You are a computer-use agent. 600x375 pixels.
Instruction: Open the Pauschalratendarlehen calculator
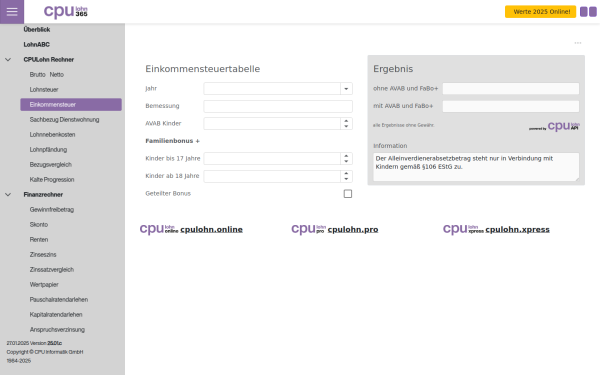(x=59, y=300)
